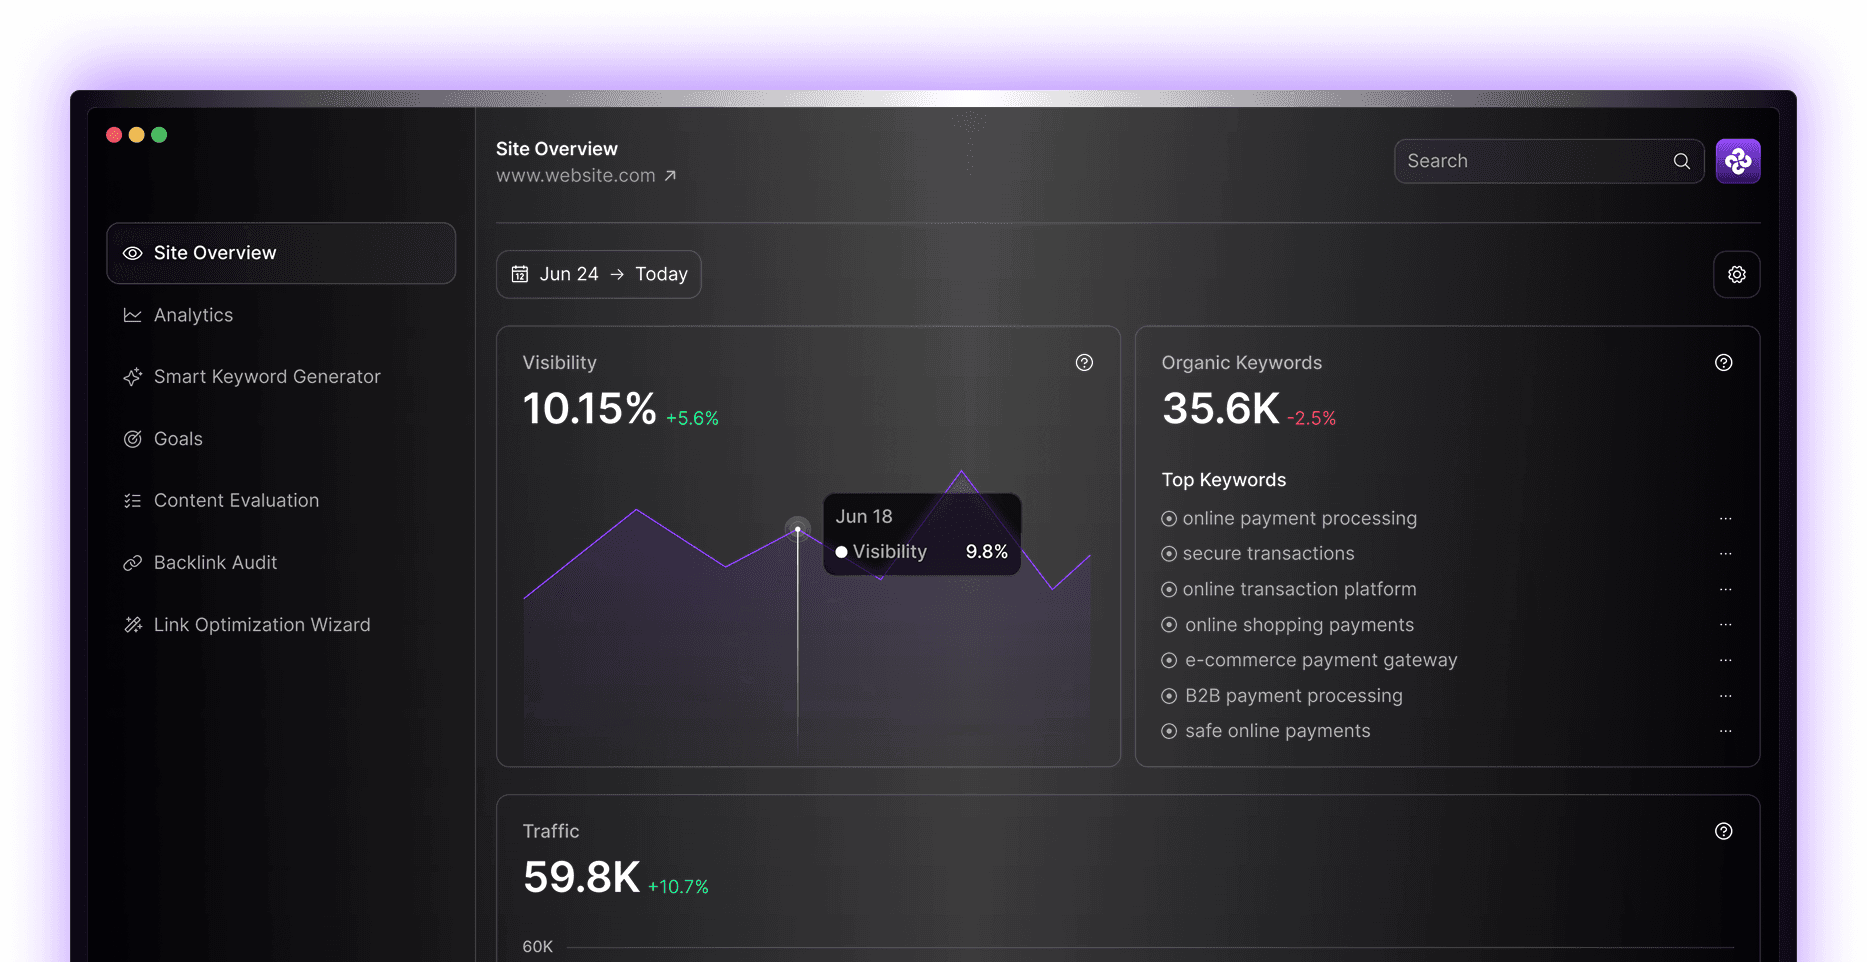Close window with red traffic light

coord(114,135)
